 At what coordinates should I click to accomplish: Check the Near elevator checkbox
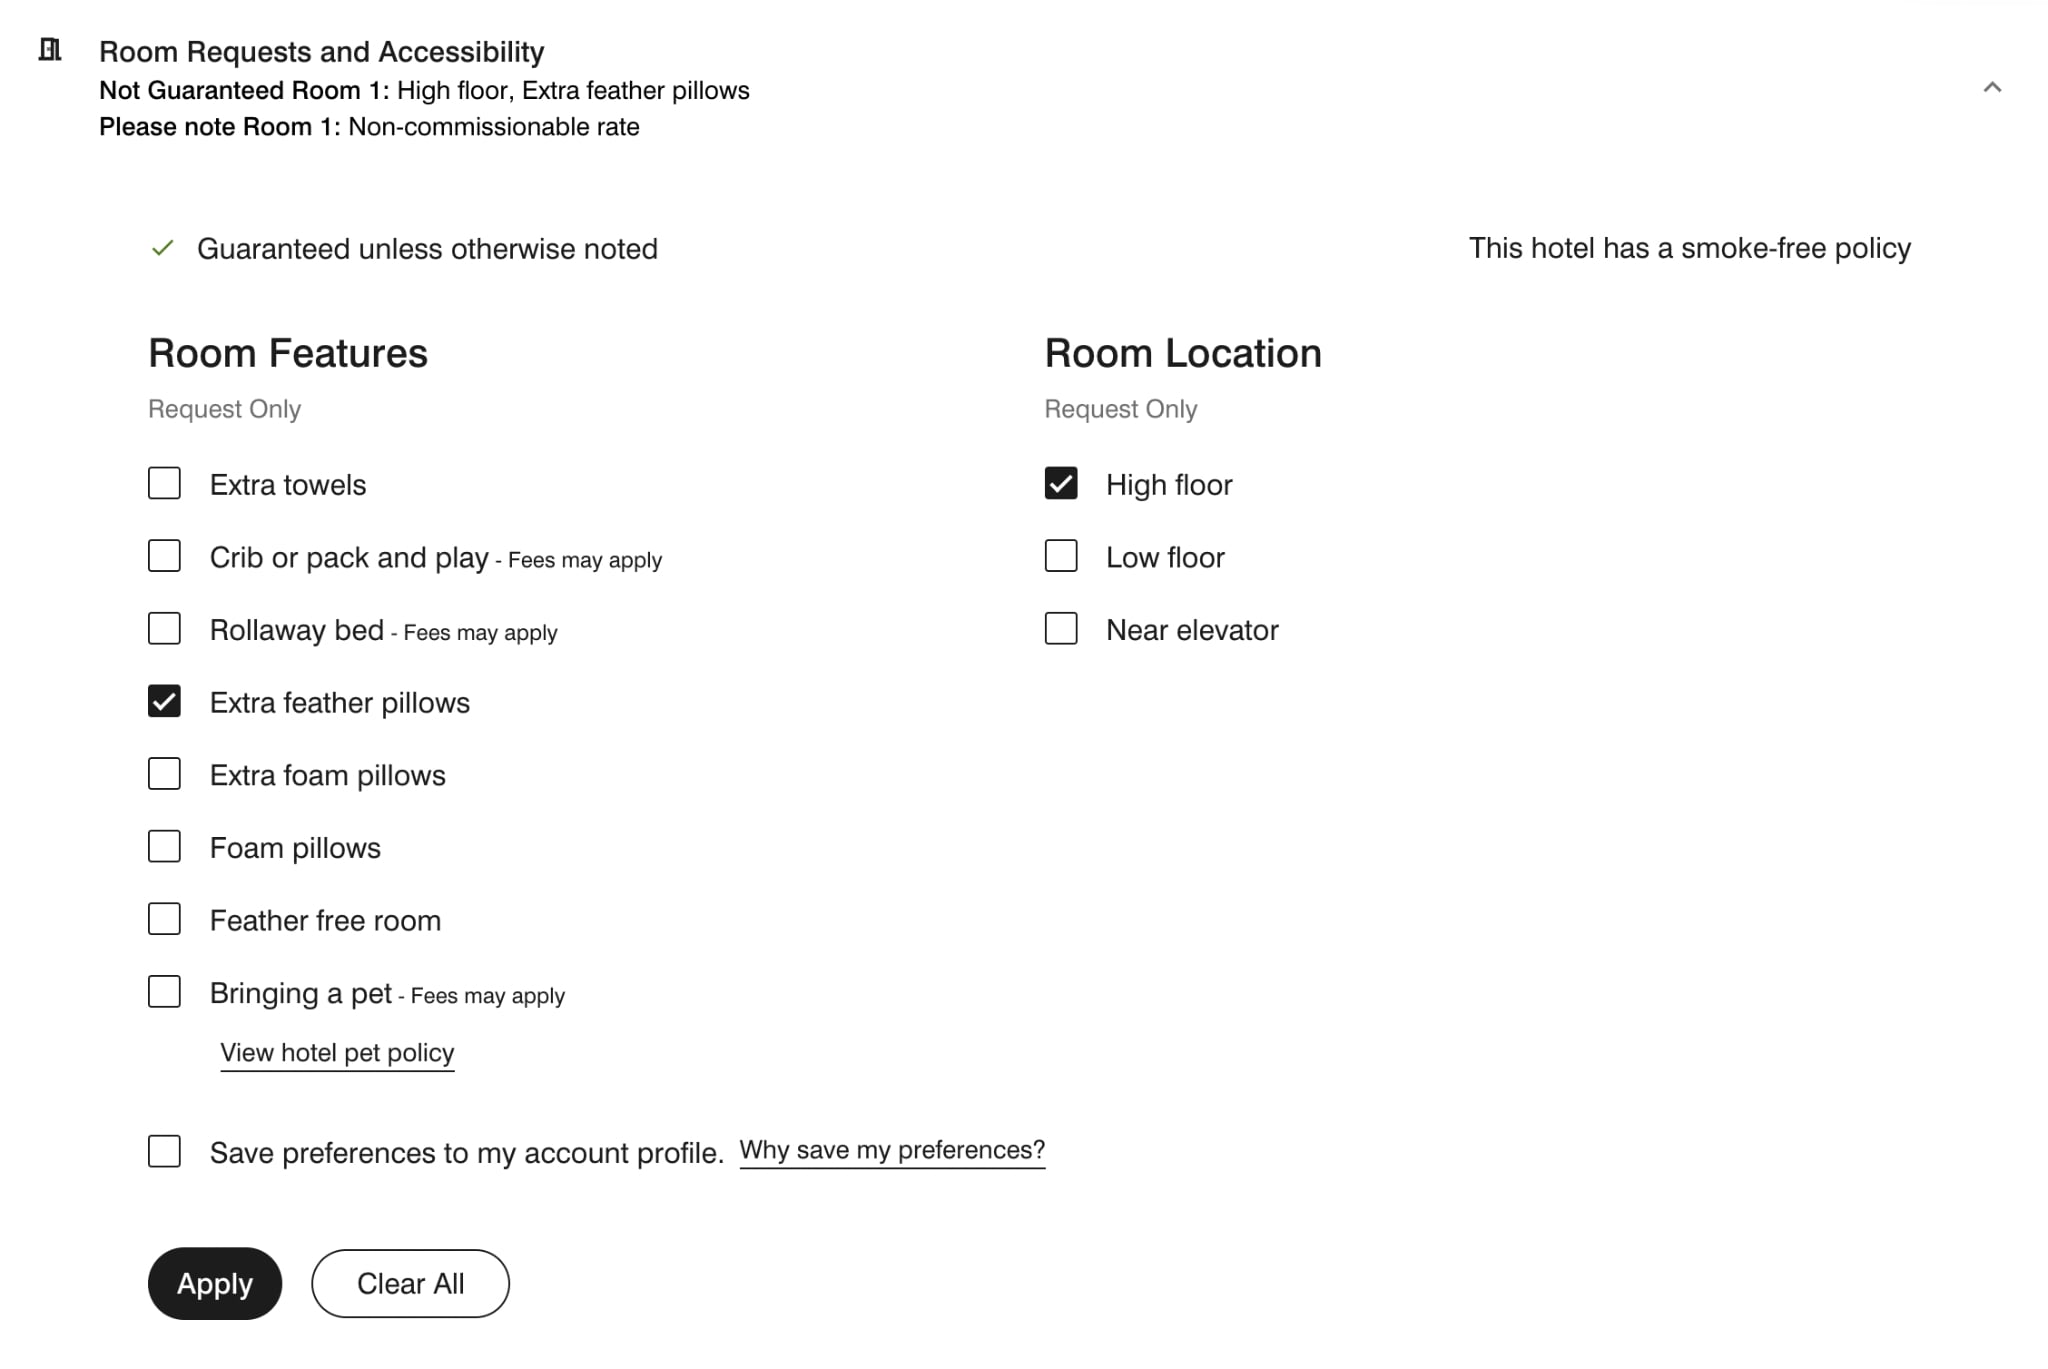[x=1060, y=629]
